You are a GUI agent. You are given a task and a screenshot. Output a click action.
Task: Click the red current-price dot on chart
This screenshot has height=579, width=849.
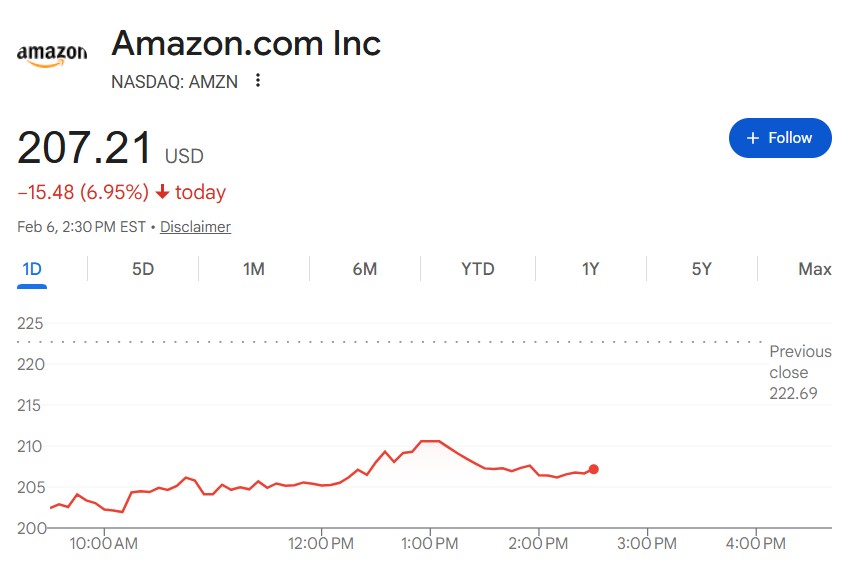[x=594, y=469]
